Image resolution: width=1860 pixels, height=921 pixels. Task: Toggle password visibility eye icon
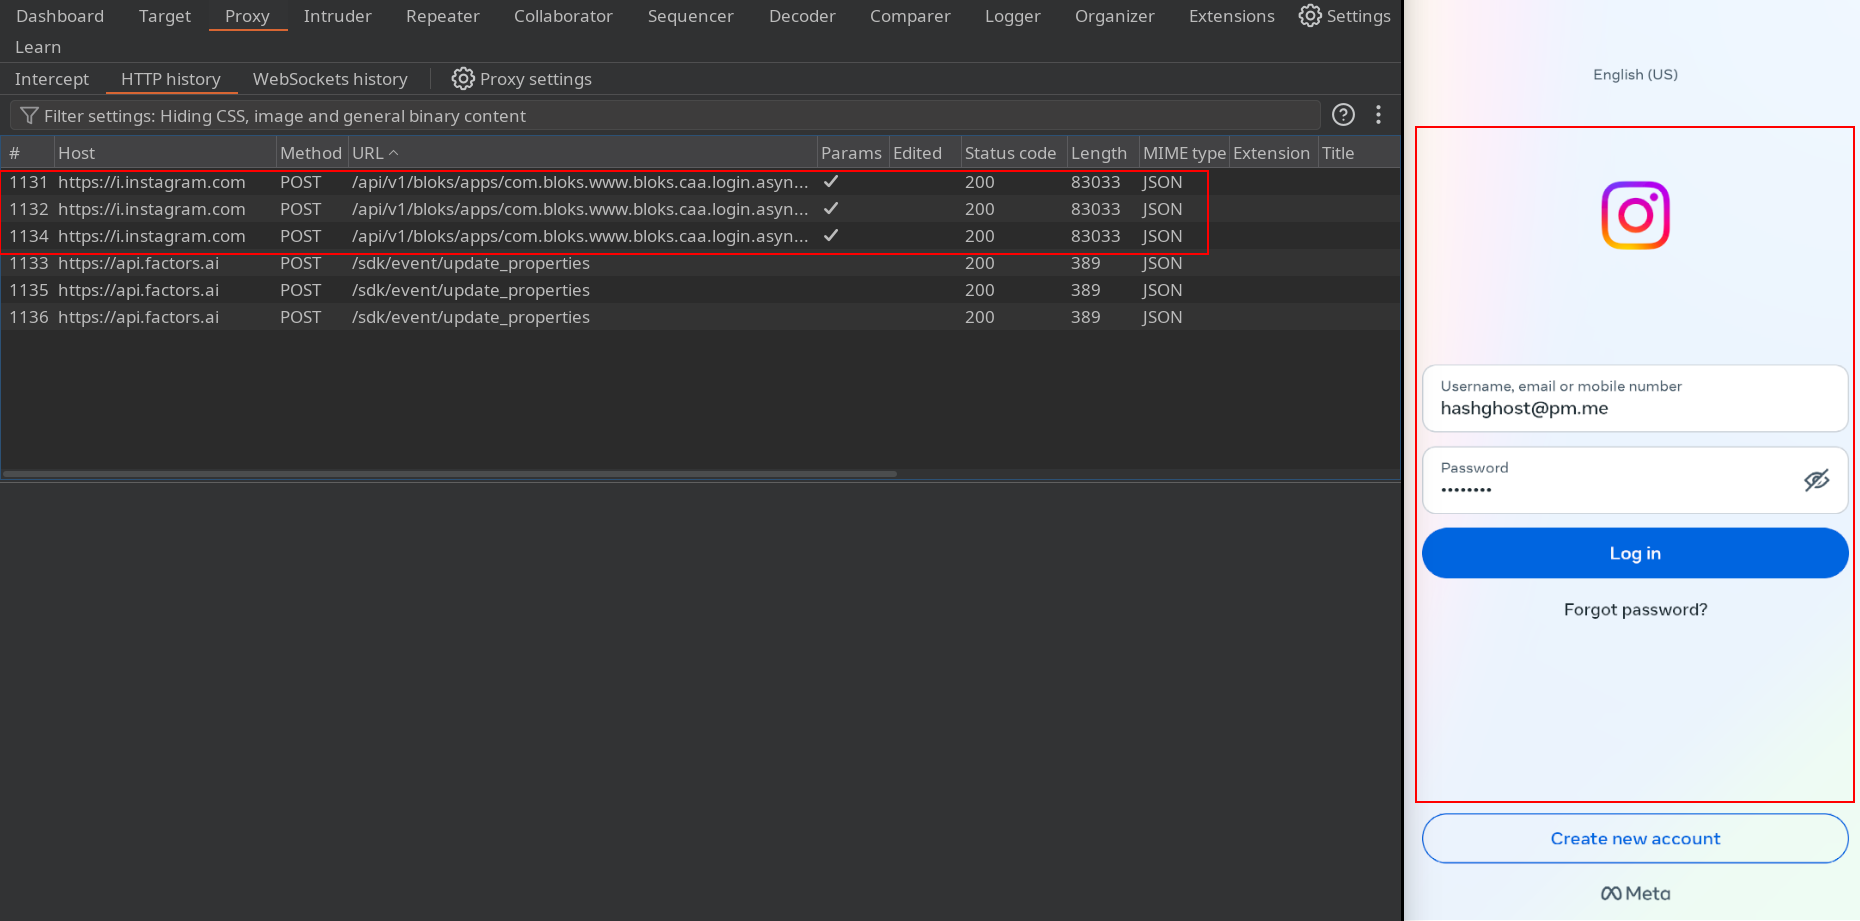(x=1816, y=480)
